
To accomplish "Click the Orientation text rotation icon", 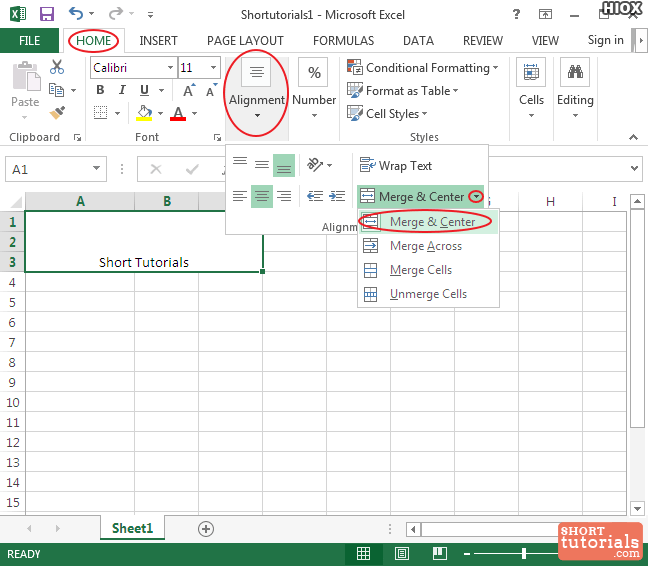I will (x=315, y=165).
